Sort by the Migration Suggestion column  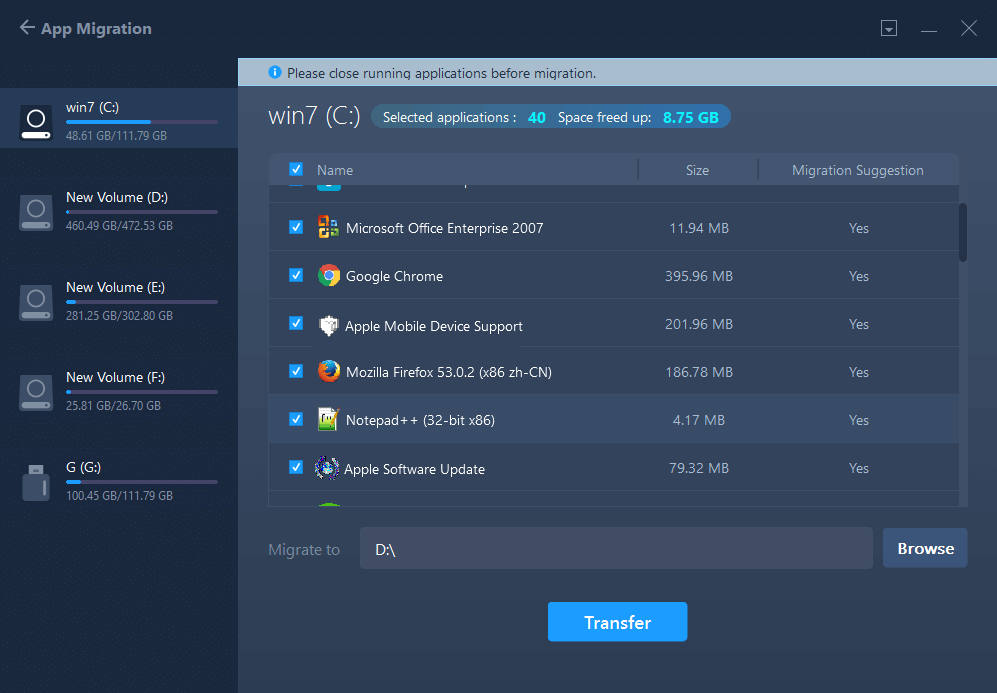click(858, 170)
